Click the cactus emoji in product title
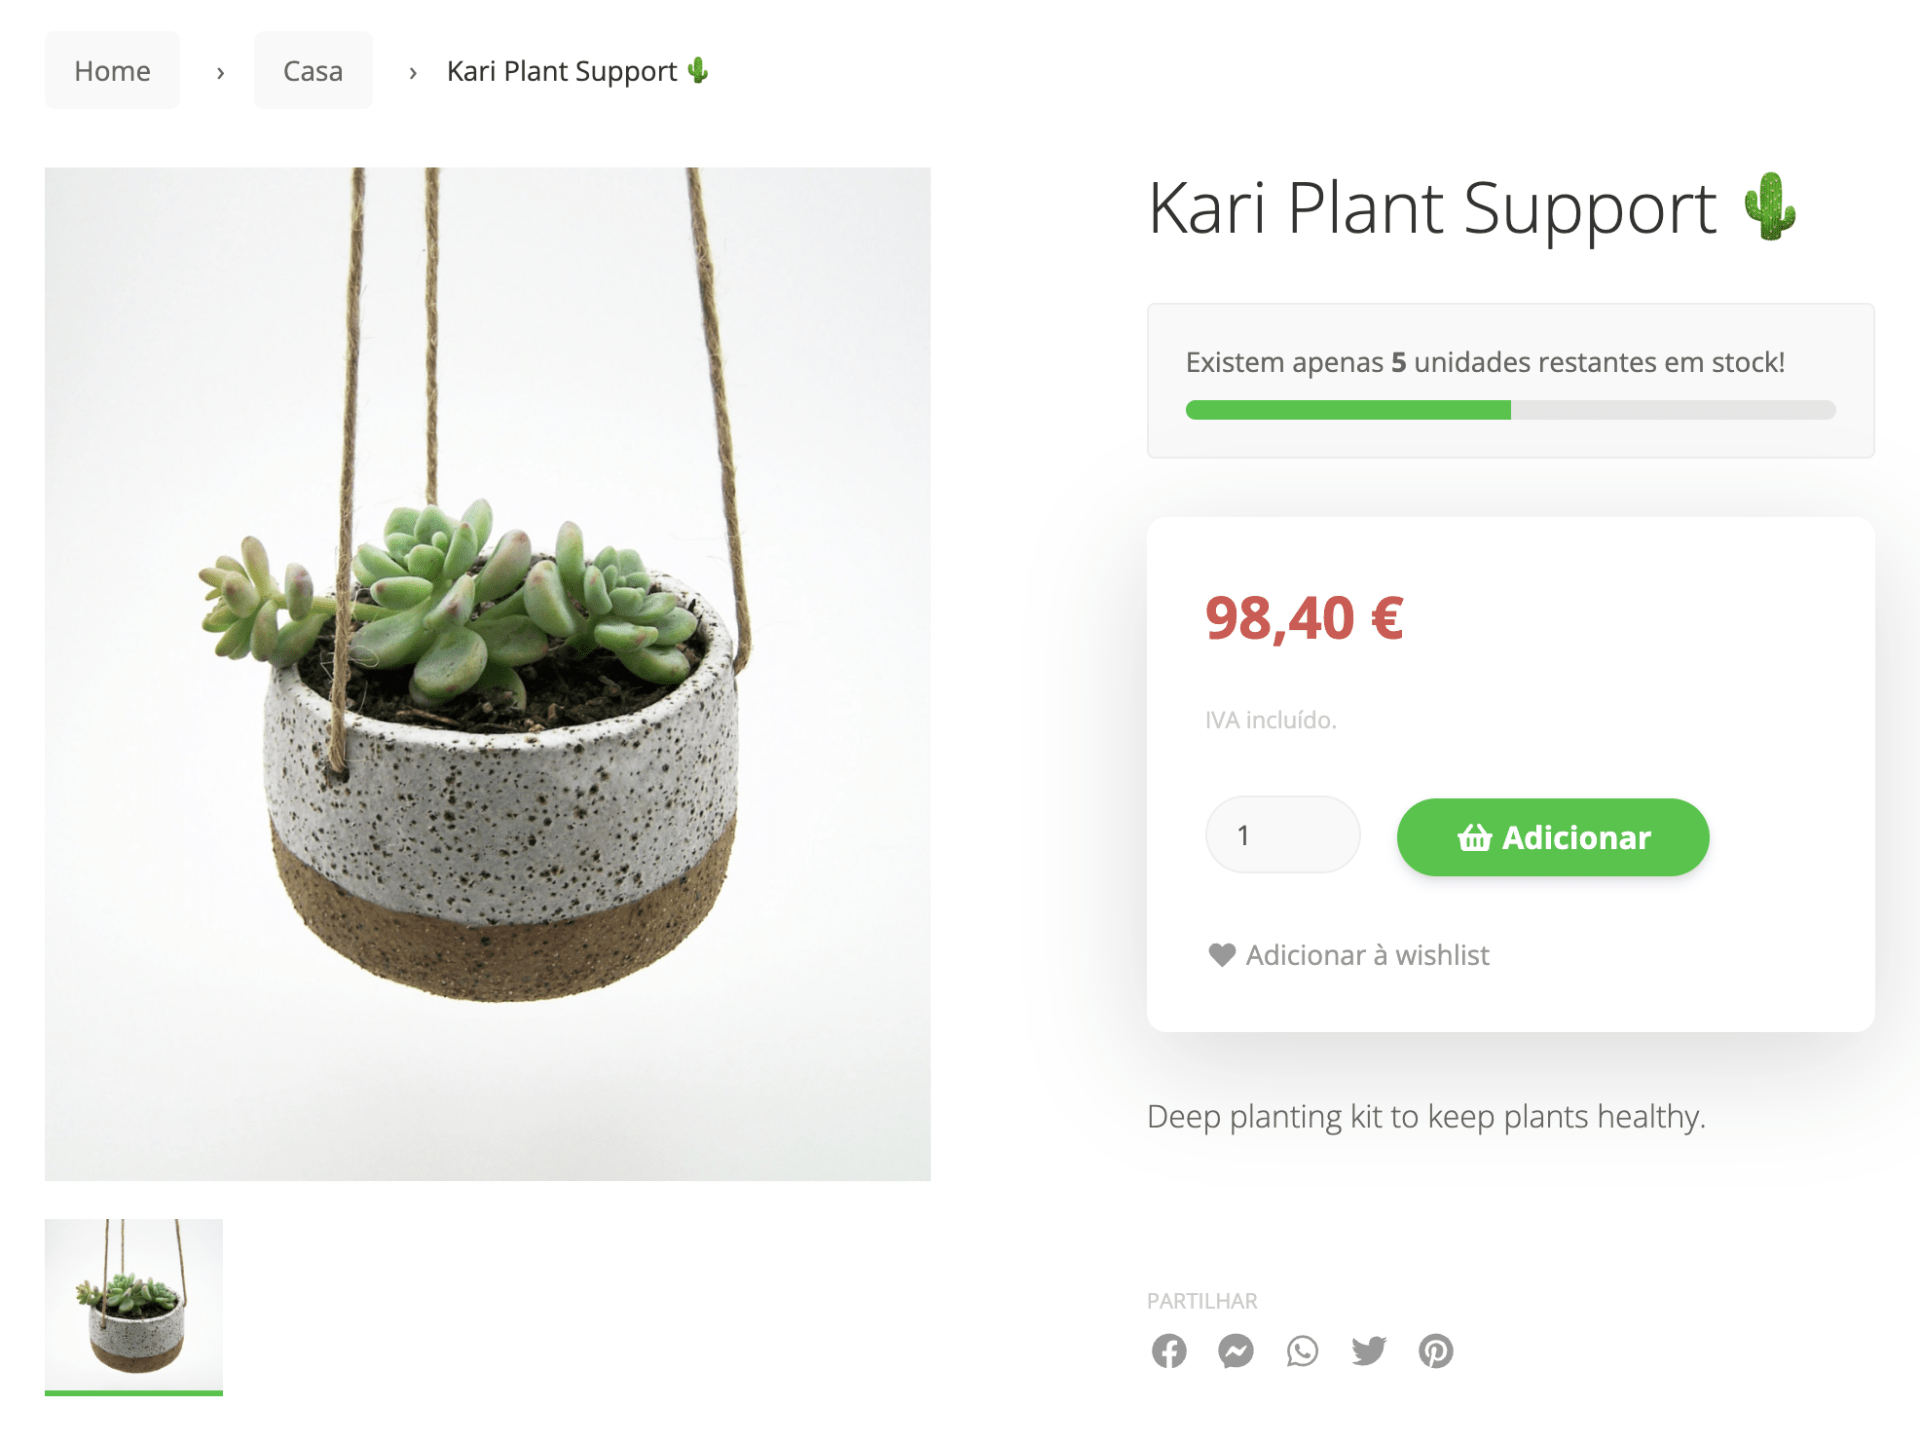The width and height of the screenshot is (1920, 1443). pos(1769,207)
